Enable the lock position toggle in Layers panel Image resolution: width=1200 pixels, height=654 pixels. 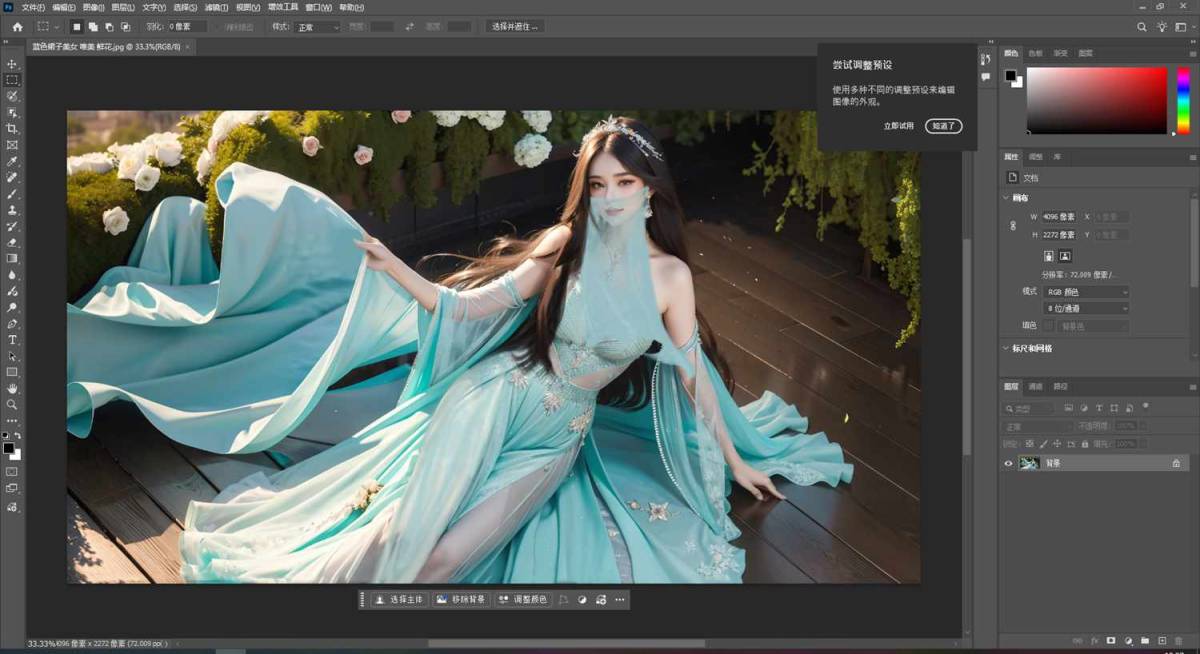click(x=1057, y=443)
